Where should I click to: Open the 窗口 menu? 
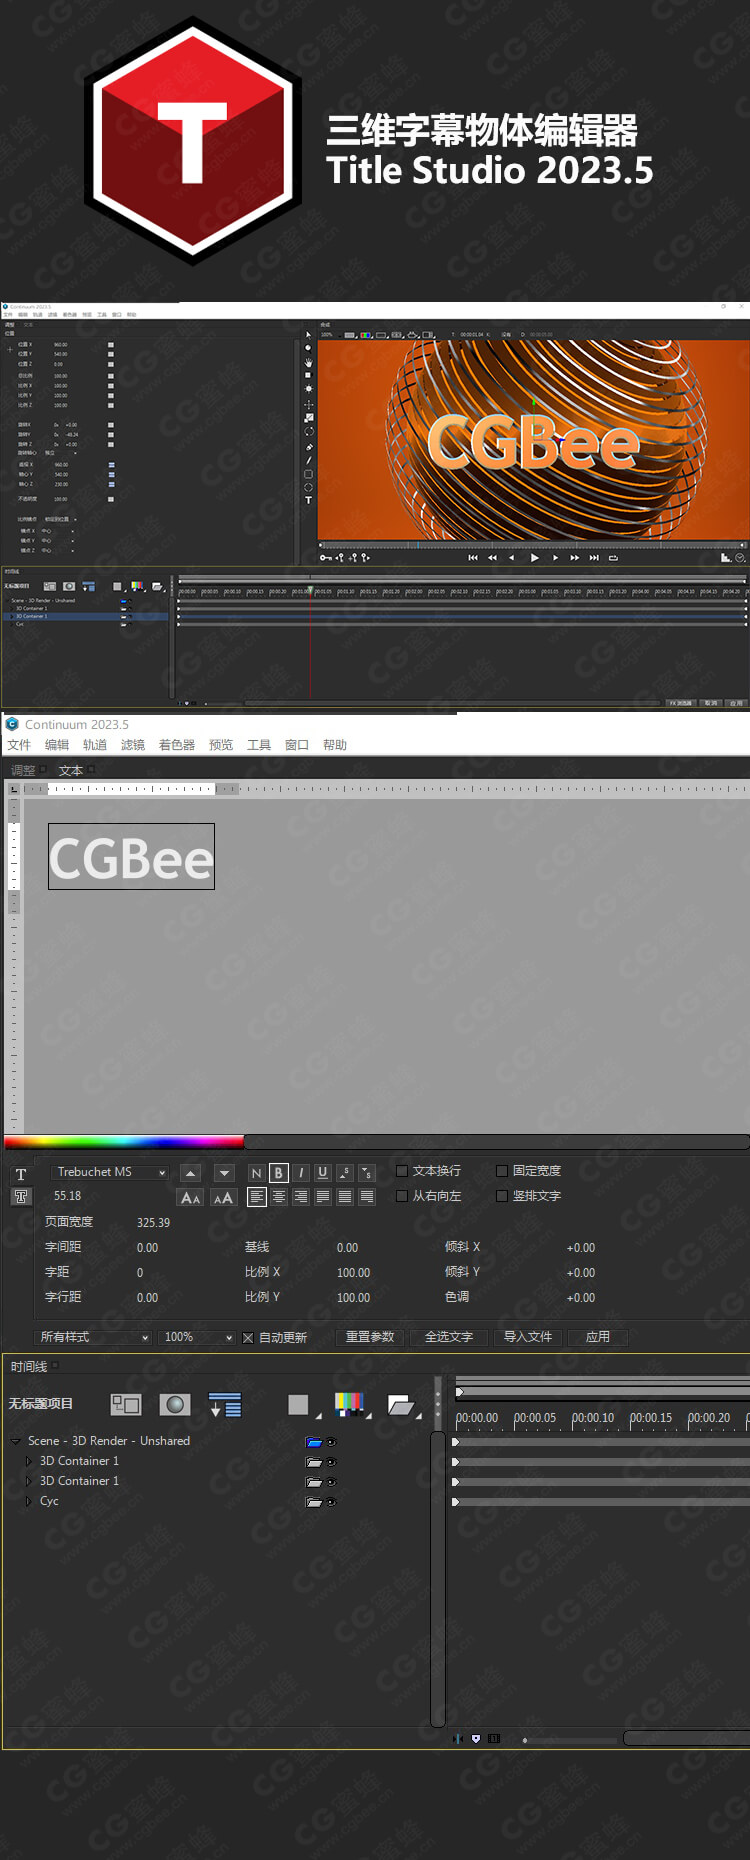point(297,745)
